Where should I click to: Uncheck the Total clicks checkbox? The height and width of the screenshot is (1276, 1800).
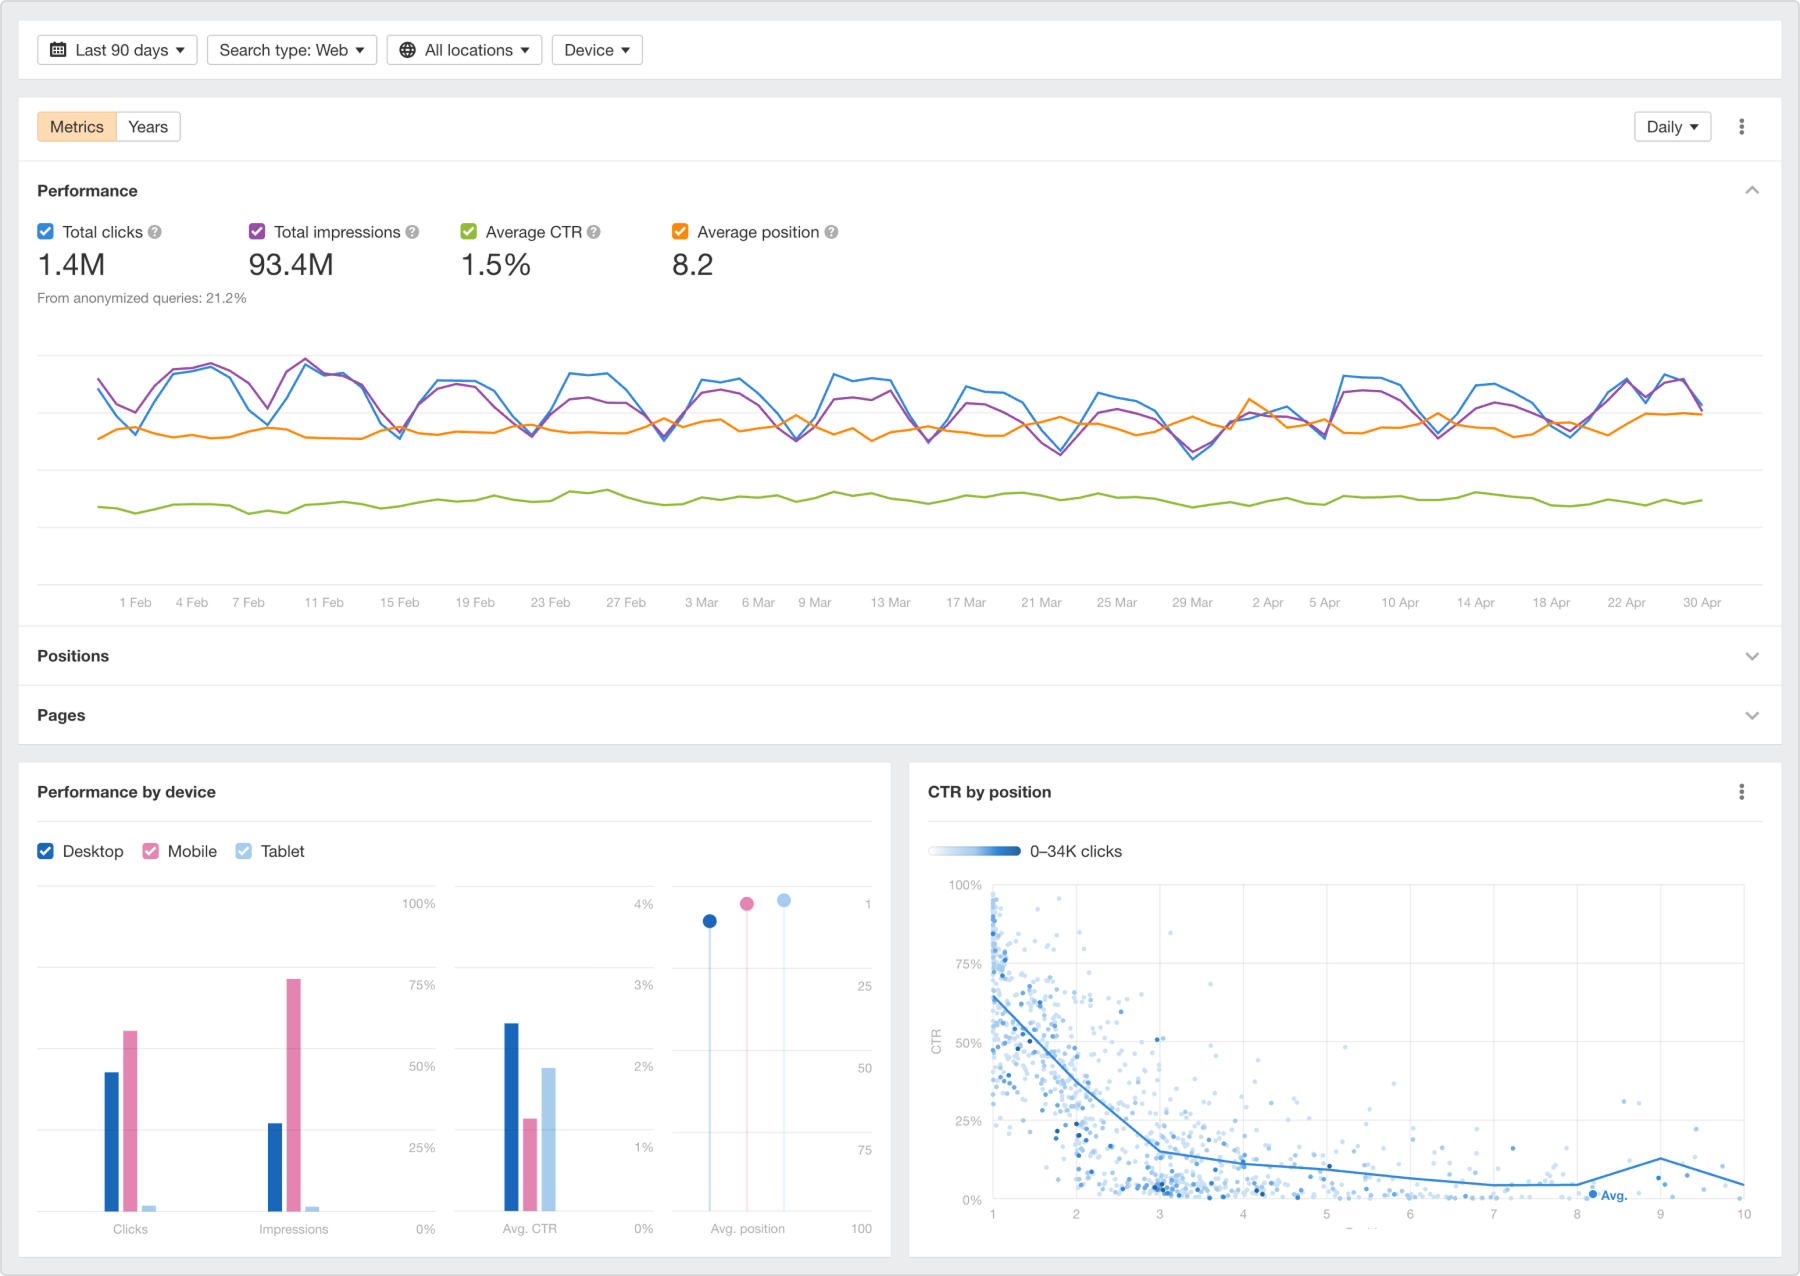click(x=46, y=232)
